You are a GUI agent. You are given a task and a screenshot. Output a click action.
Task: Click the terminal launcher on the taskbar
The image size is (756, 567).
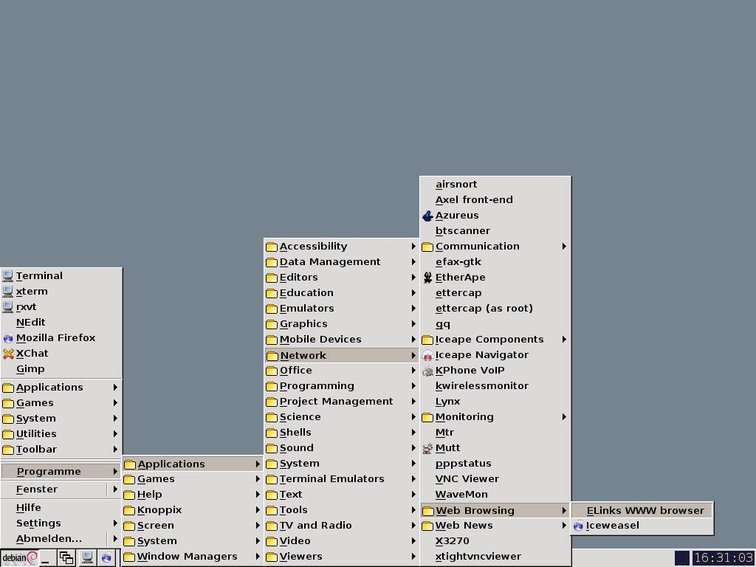click(x=87, y=558)
